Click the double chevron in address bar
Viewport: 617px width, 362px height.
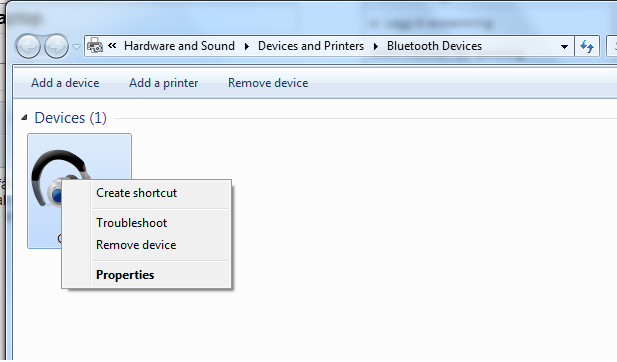click(112, 46)
